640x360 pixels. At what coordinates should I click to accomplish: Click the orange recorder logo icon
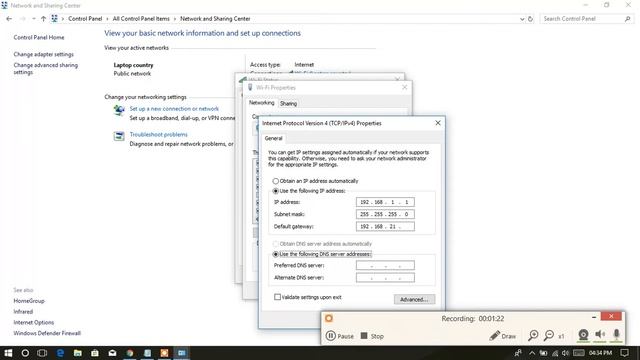coord(329,318)
